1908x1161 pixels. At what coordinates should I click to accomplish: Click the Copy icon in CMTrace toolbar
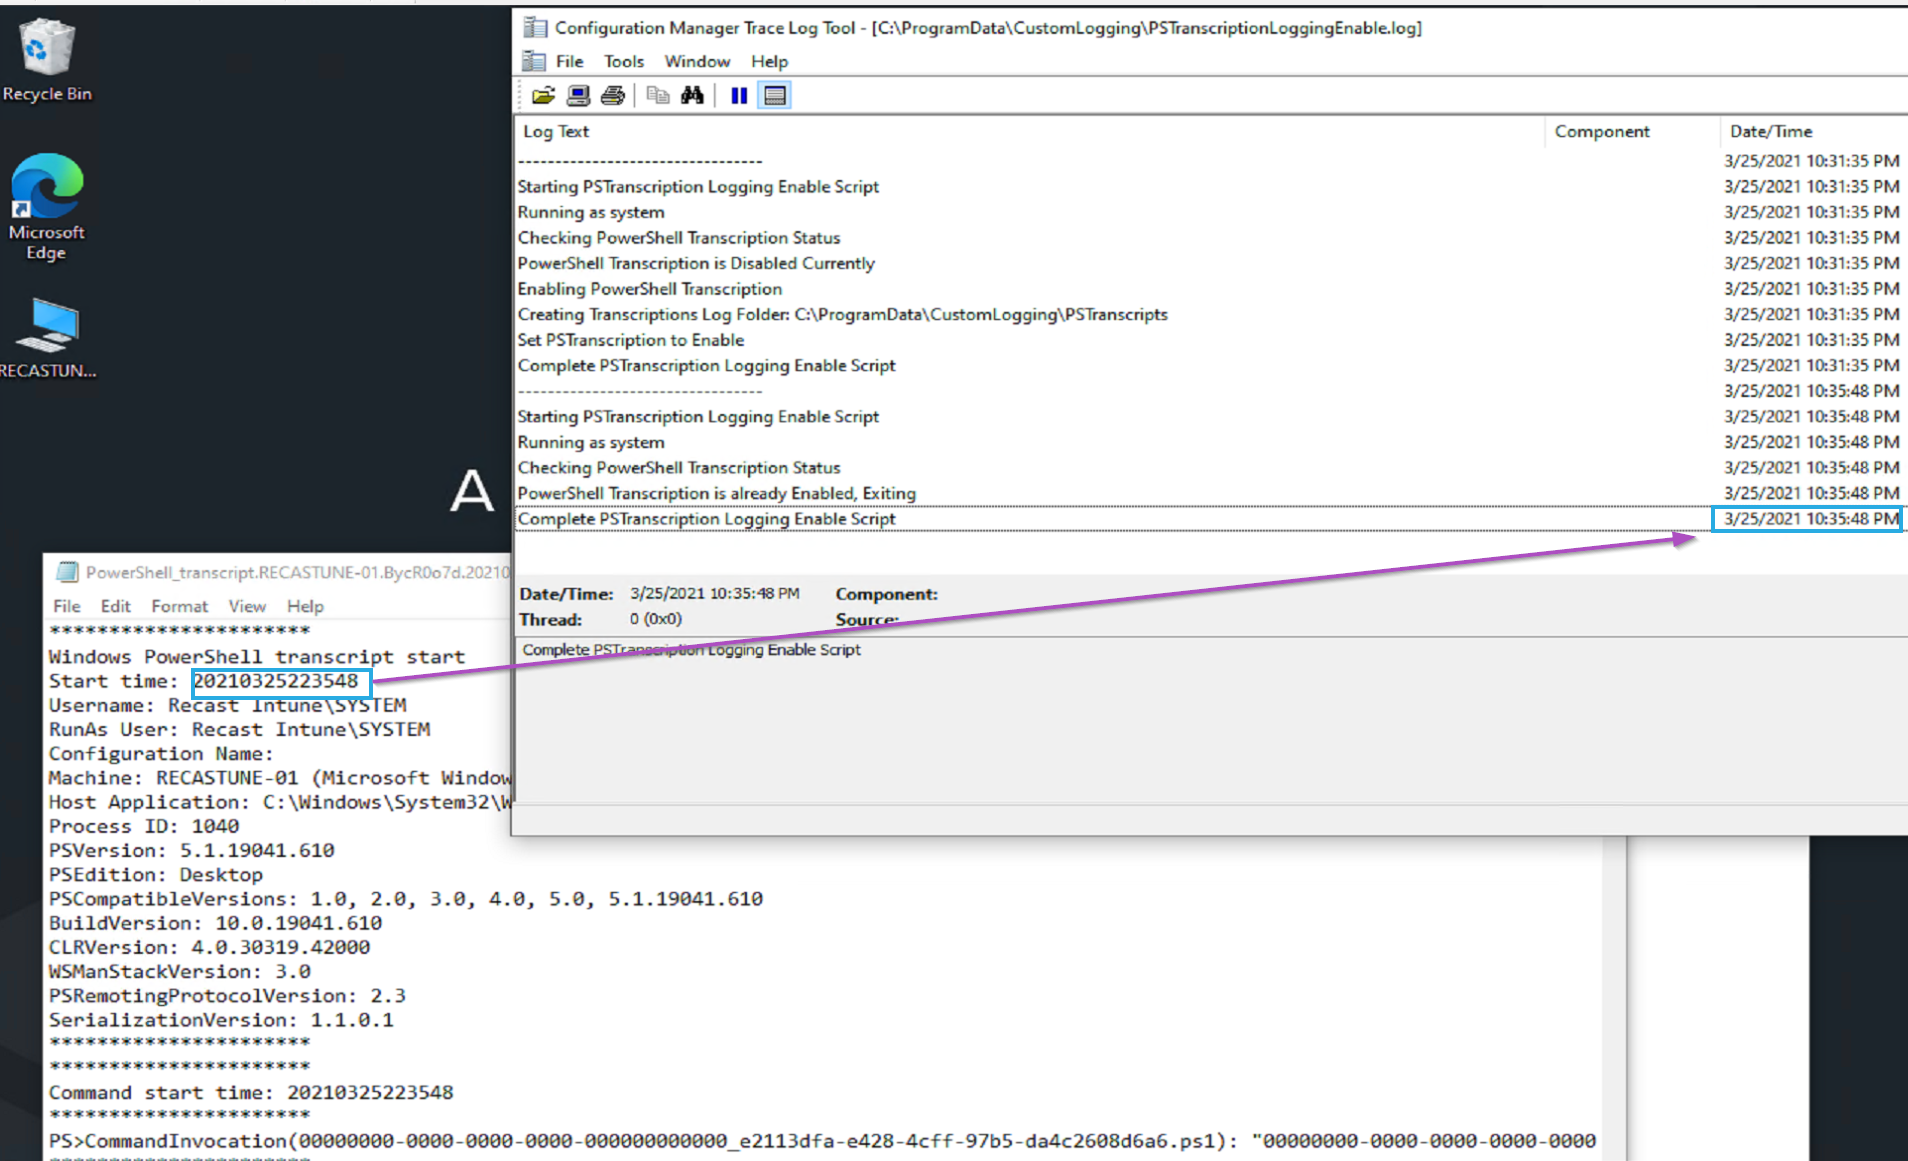click(657, 96)
